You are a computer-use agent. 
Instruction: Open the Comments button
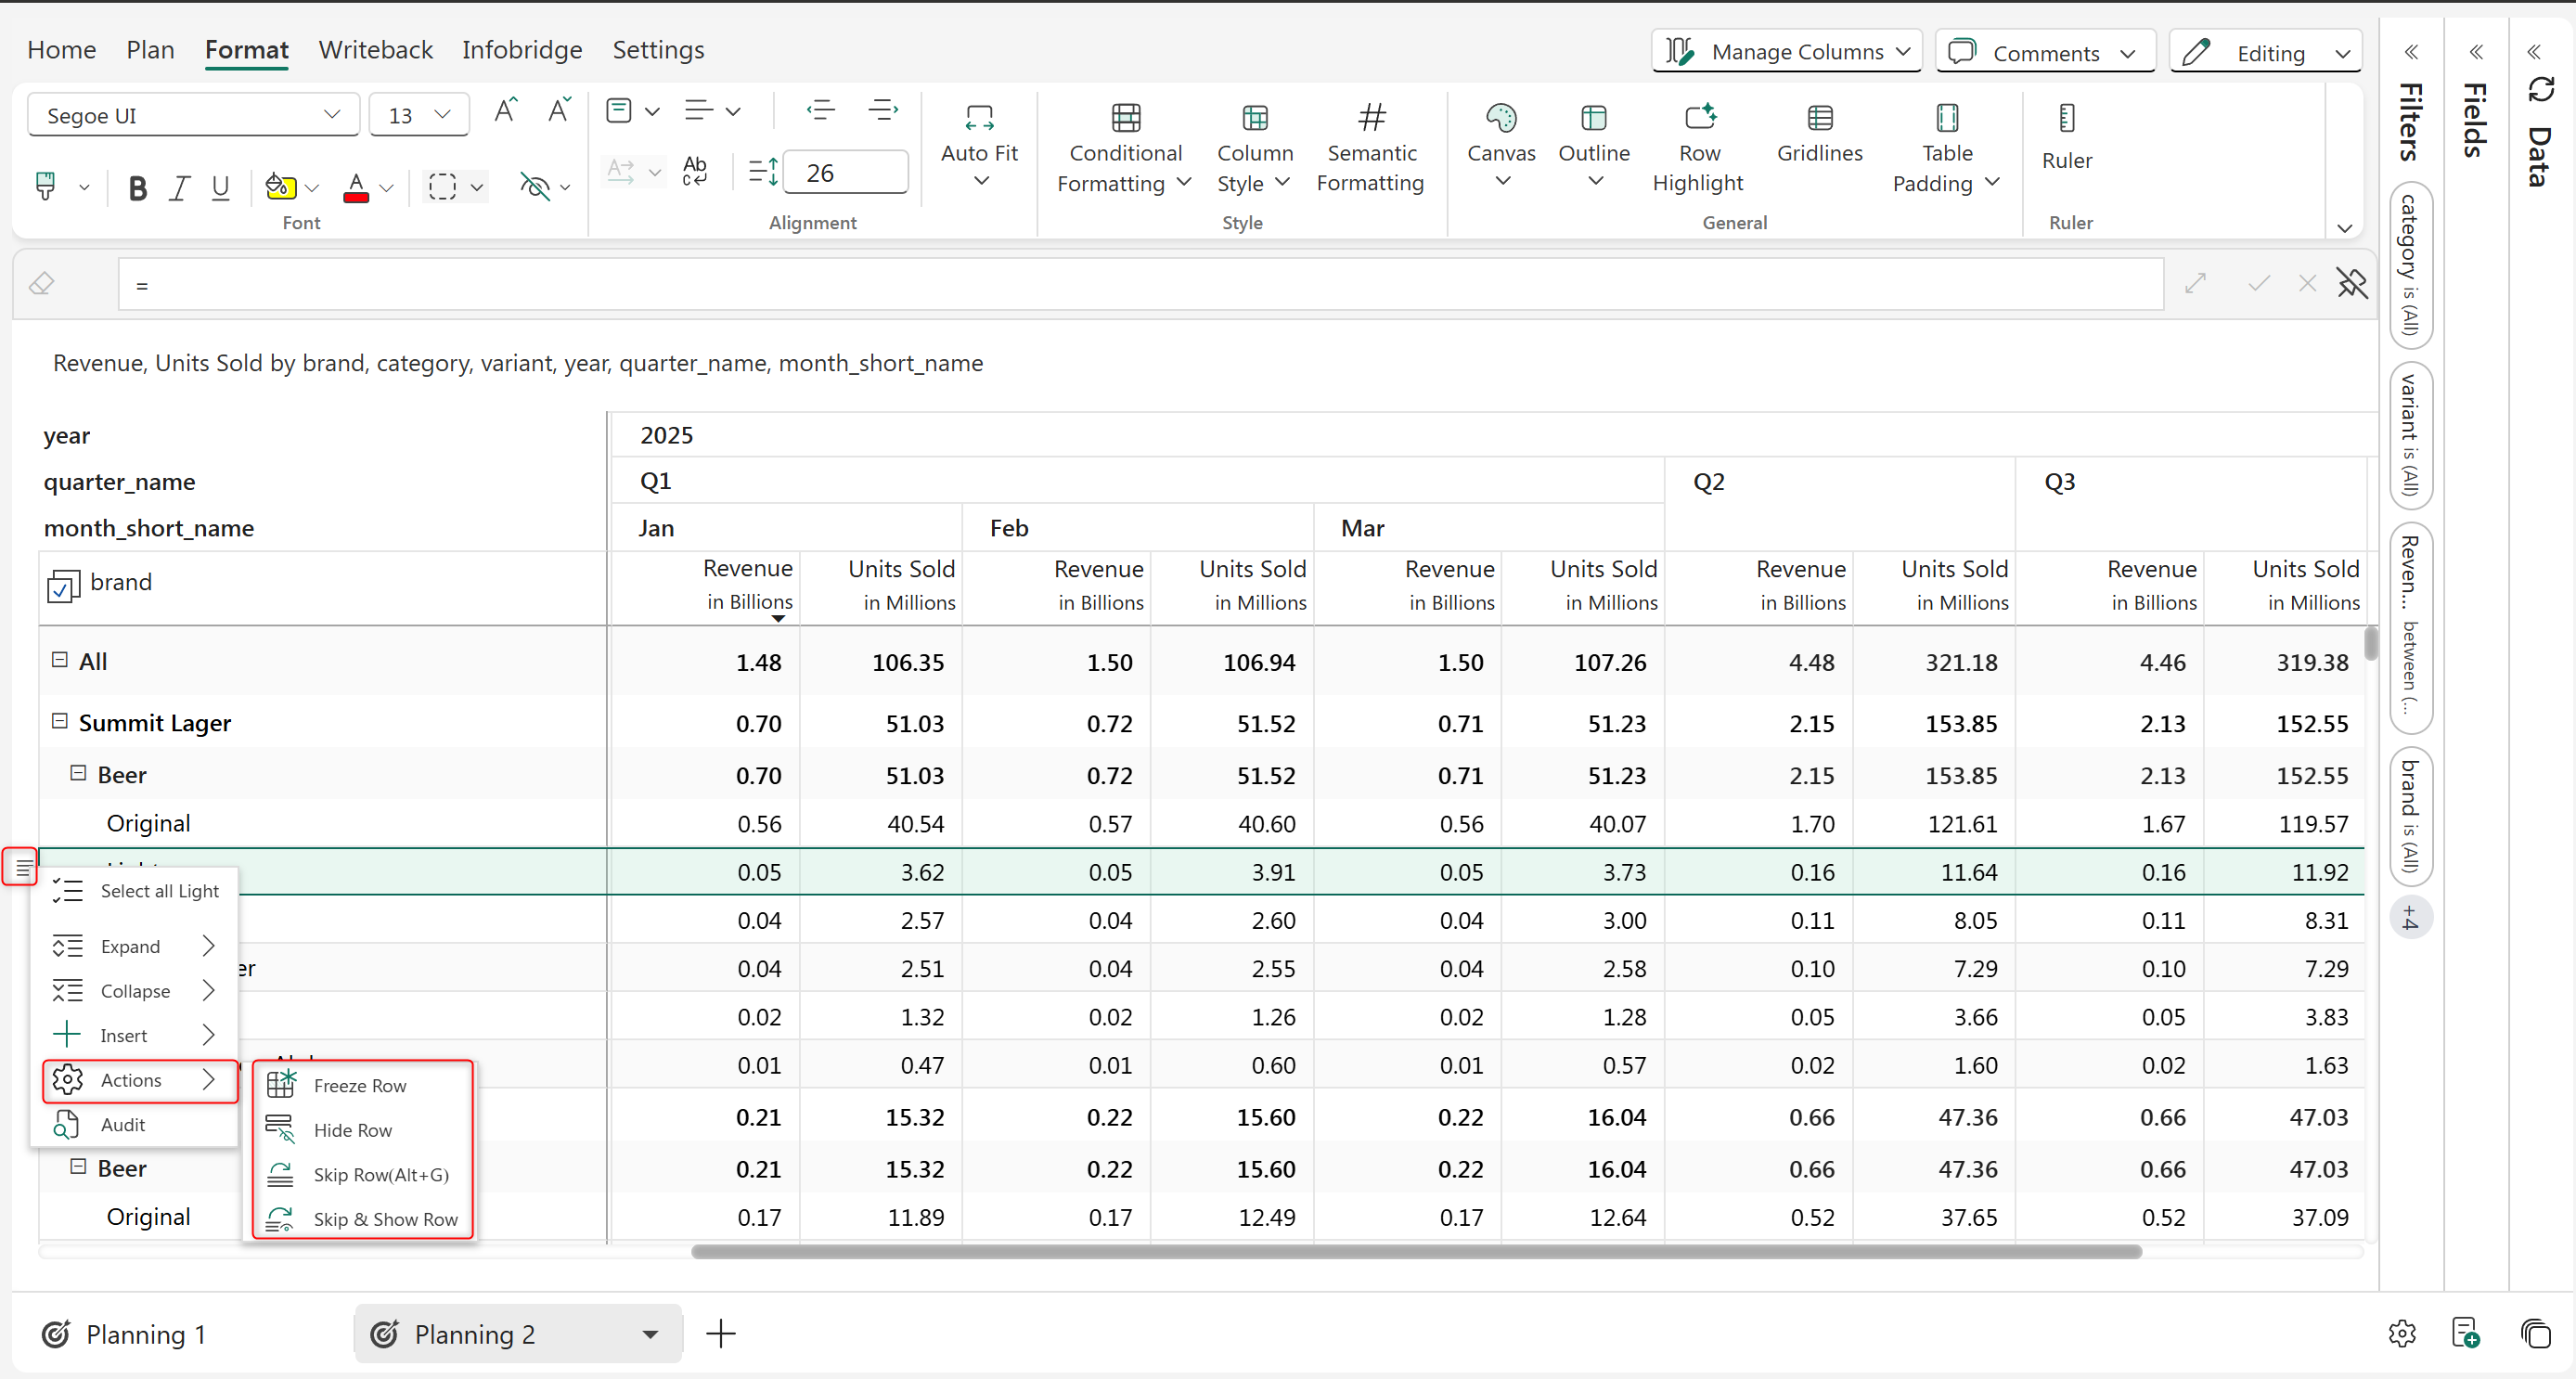pos(2044,52)
